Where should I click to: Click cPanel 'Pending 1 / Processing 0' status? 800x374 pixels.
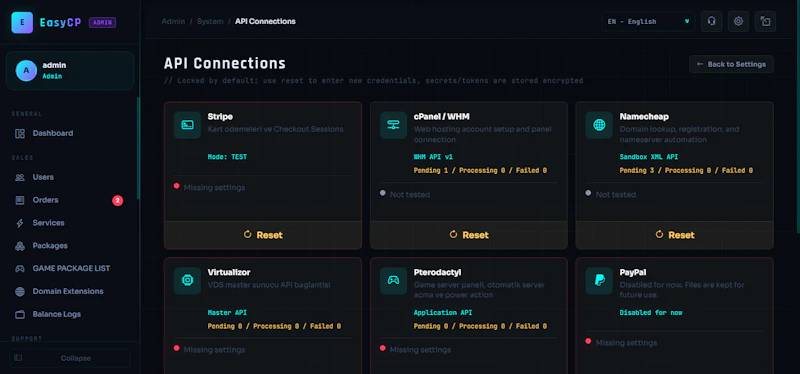480,170
